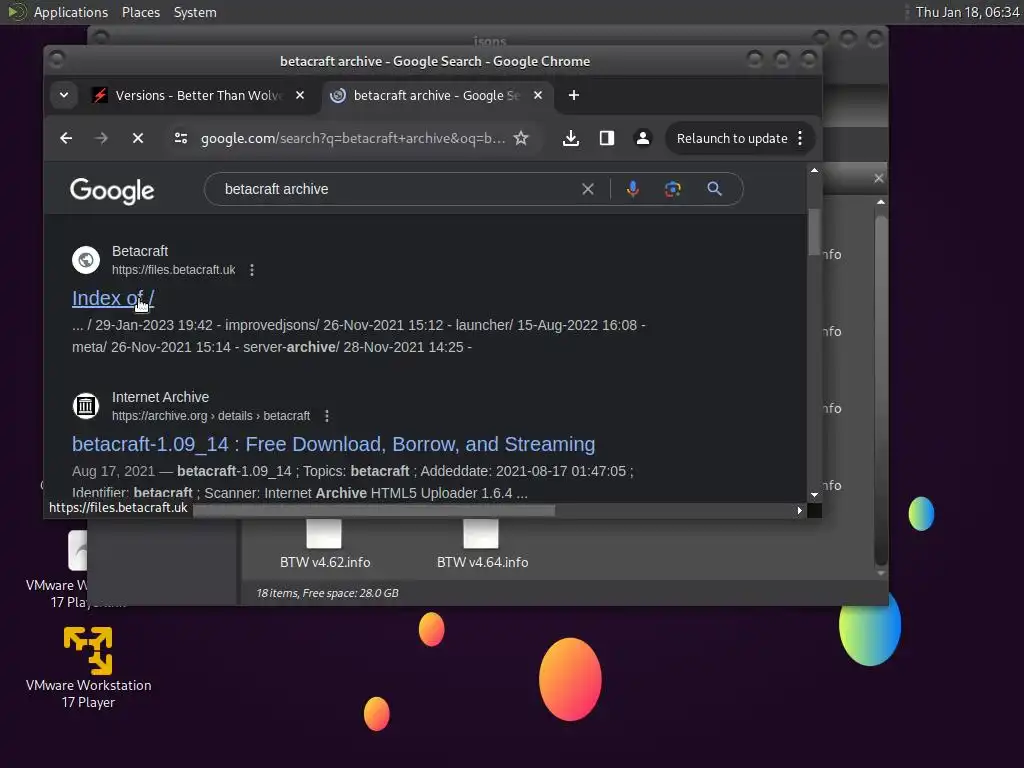Click the VMware Workstation 17 Player desktop icon
Image resolution: width=1024 pixels, height=768 pixels.
88,667
